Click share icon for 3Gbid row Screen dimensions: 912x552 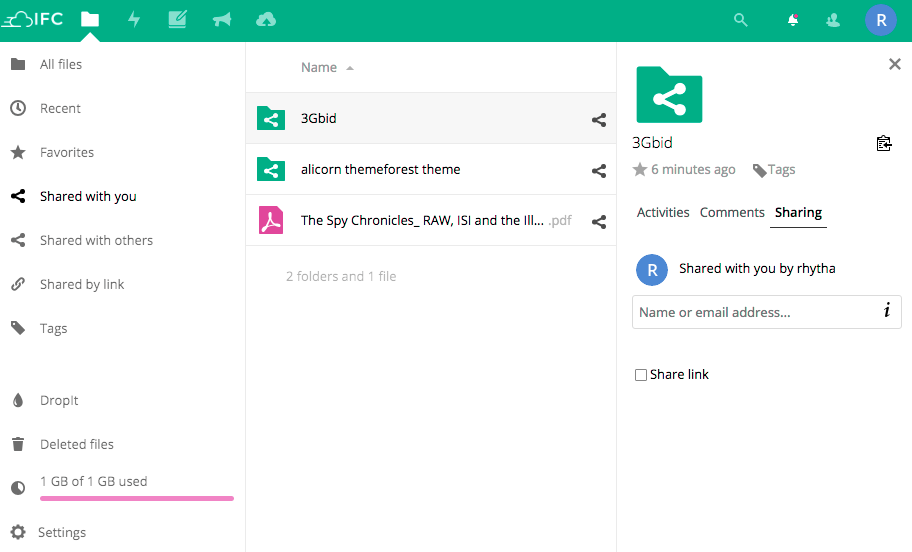[x=599, y=120]
